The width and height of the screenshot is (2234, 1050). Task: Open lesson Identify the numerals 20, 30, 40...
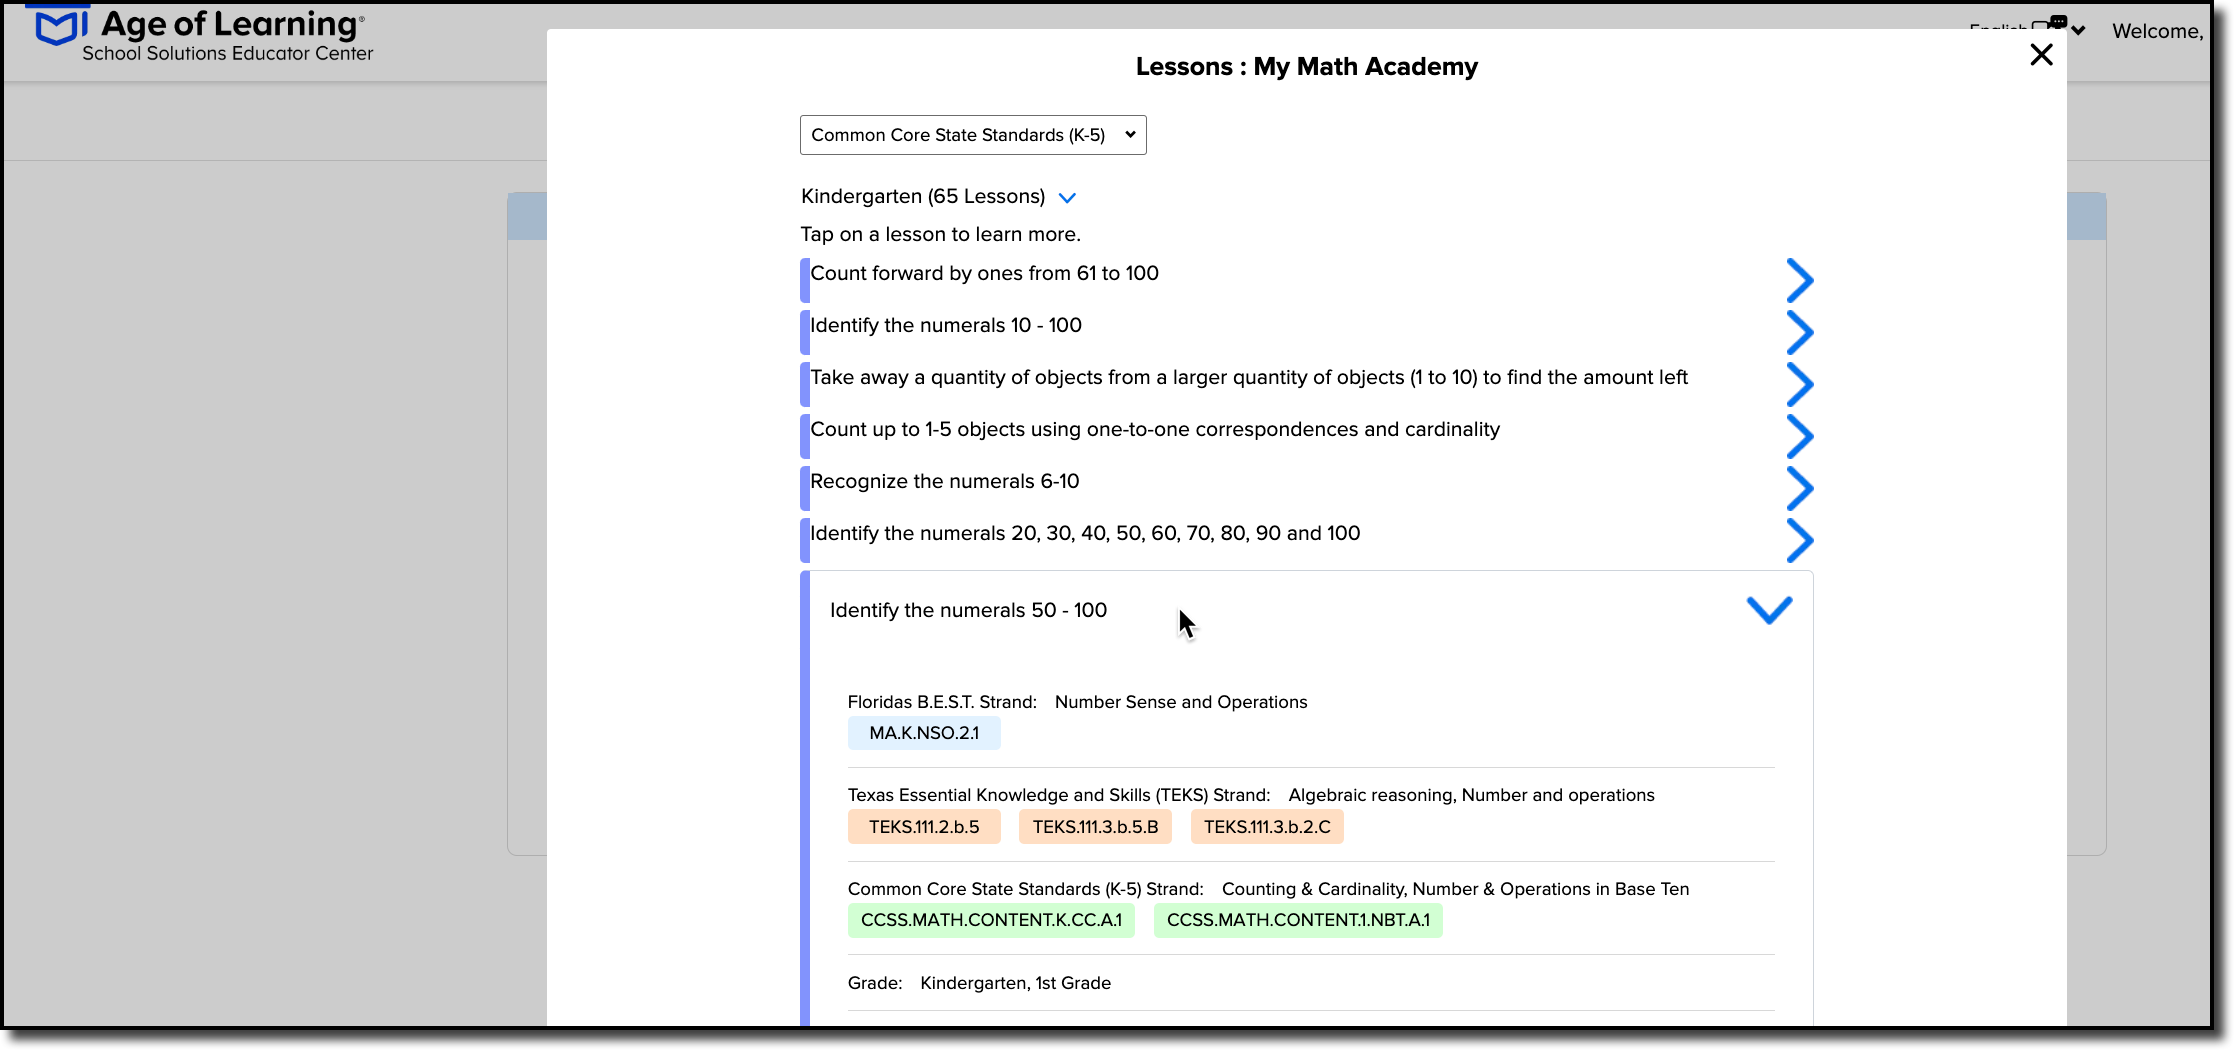1085,533
